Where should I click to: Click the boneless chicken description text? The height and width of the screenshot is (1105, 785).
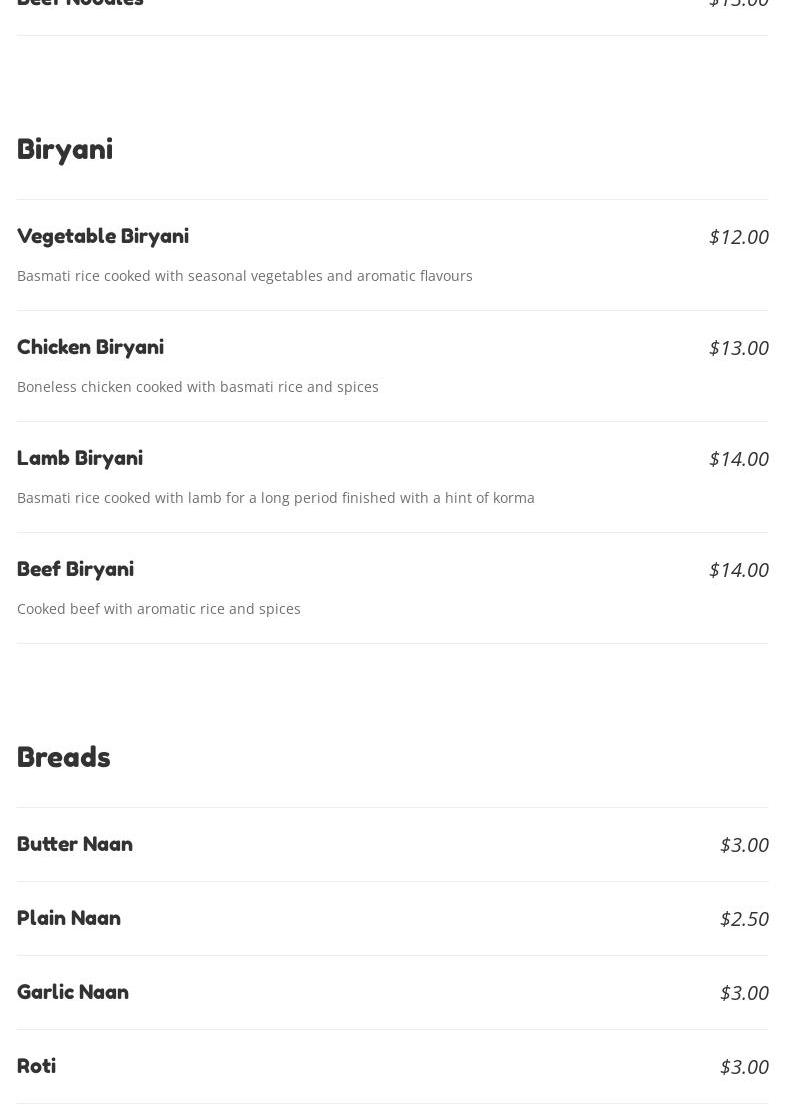[198, 387]
